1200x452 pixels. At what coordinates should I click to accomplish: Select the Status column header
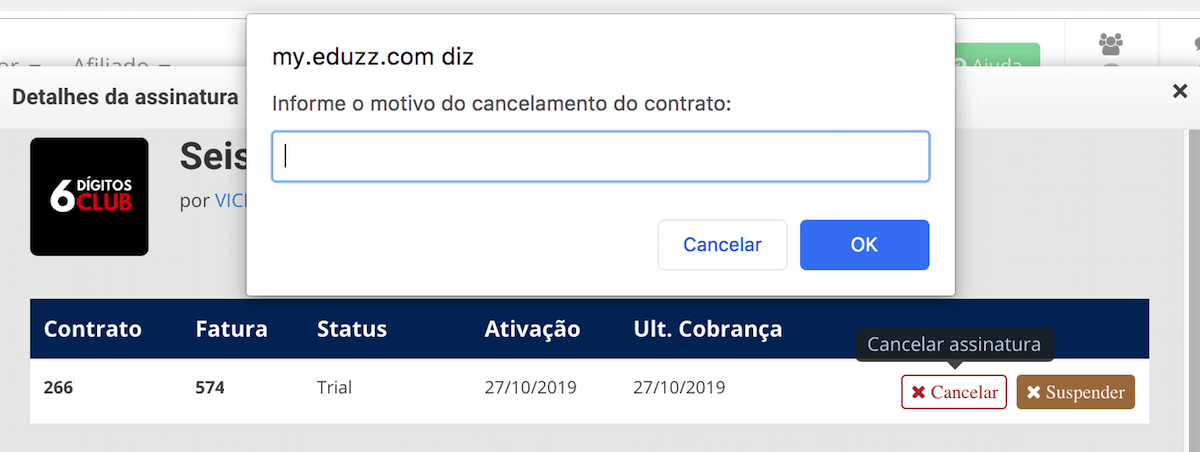[x=352, y=329]
